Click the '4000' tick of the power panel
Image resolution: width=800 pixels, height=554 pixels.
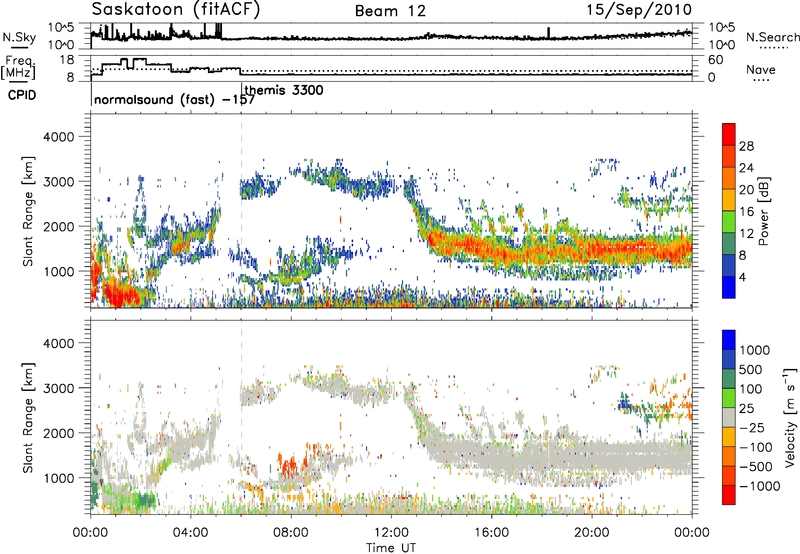click(x=59, y=136)
